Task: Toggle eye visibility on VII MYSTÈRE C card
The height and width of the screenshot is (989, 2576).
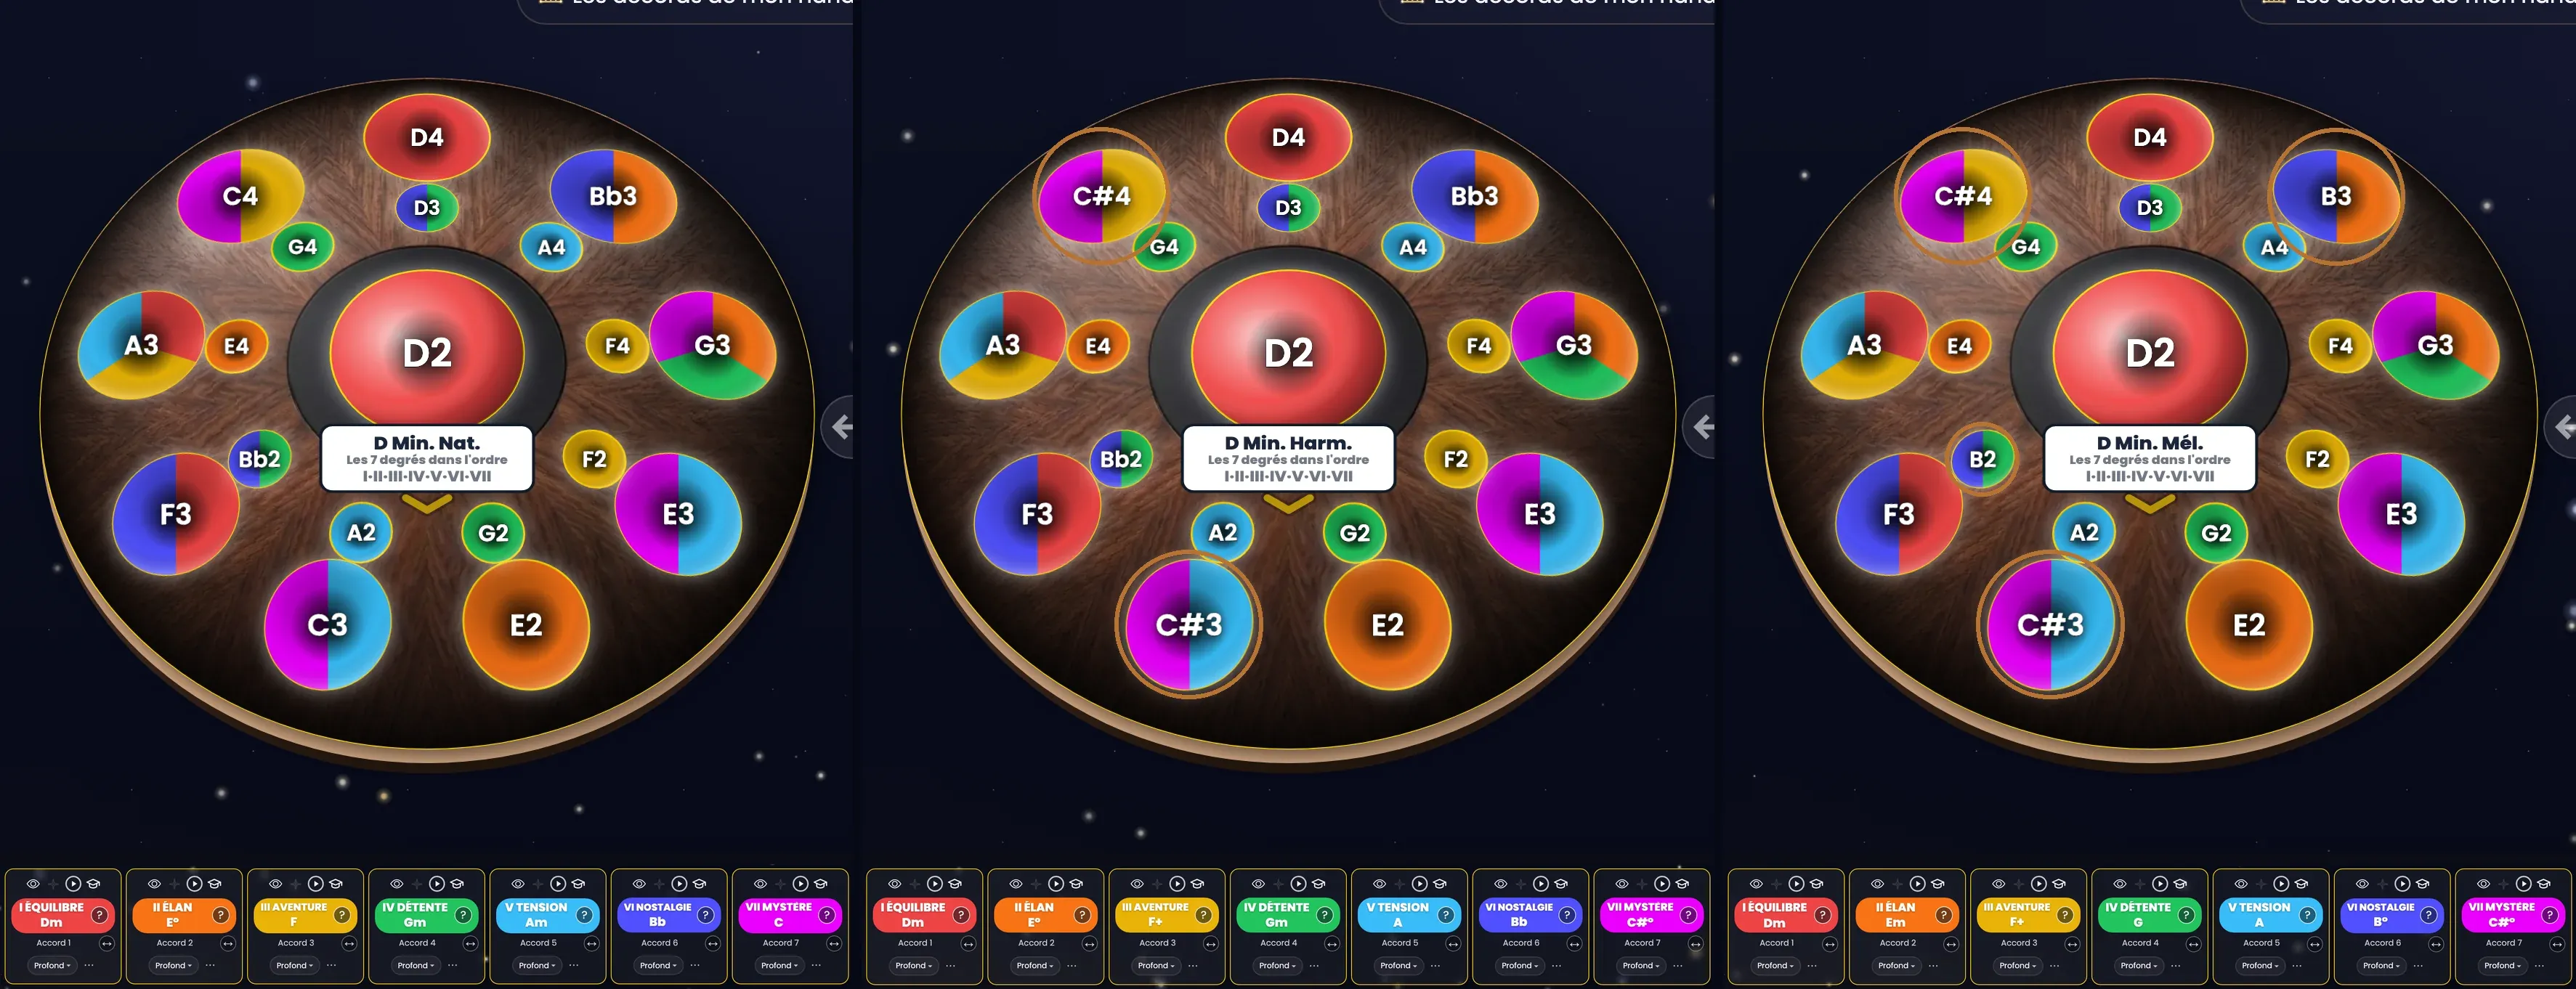Action: (x=760, y=884)
